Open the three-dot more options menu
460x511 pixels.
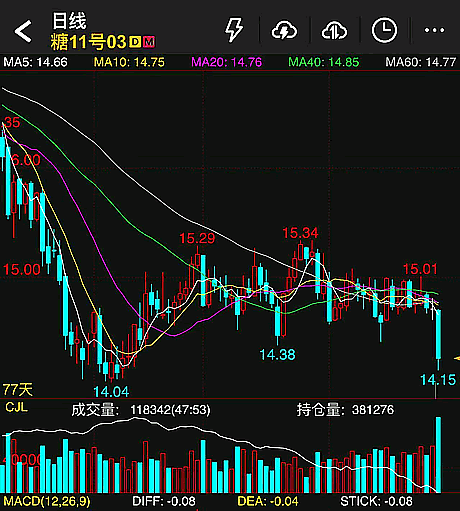point(434,30)
